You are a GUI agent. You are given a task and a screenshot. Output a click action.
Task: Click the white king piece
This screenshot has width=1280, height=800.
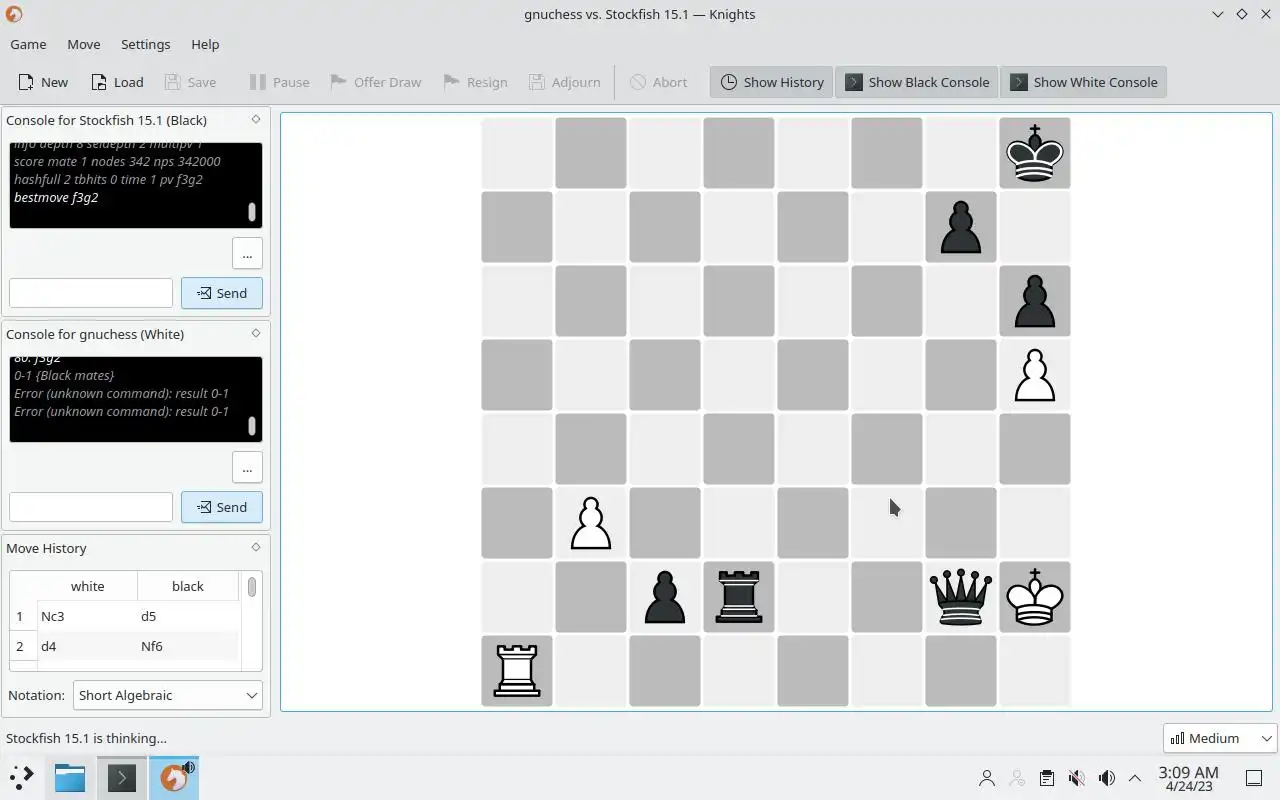tap(1035, 597)
